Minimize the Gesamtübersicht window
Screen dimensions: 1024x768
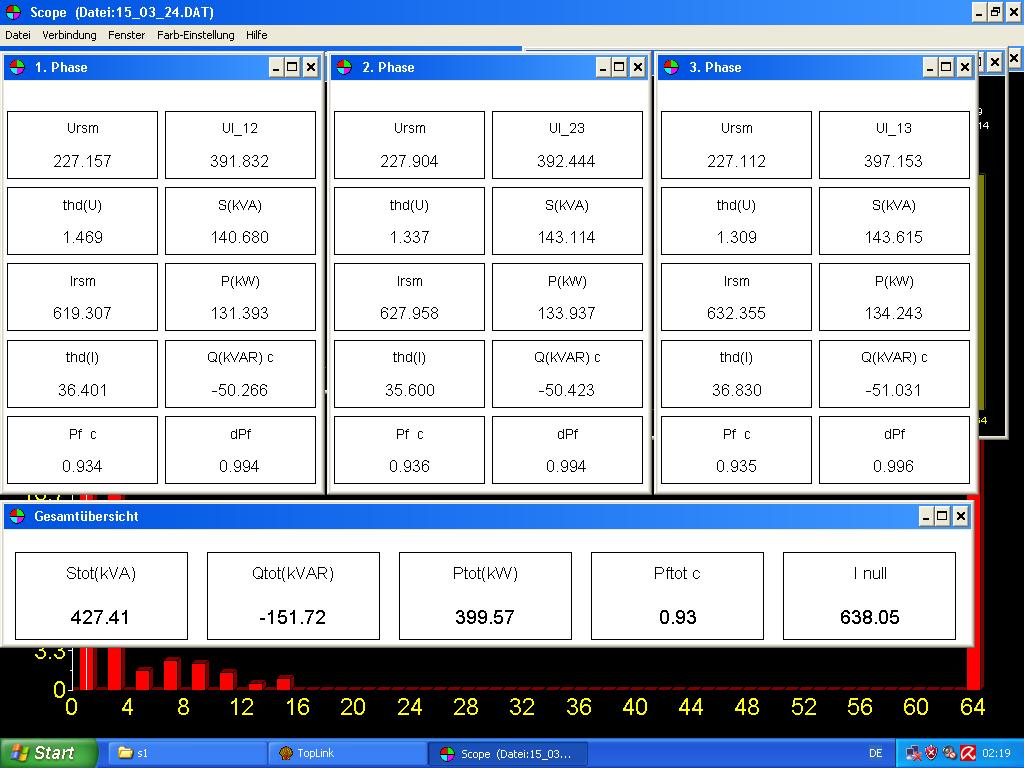point(926,517)
